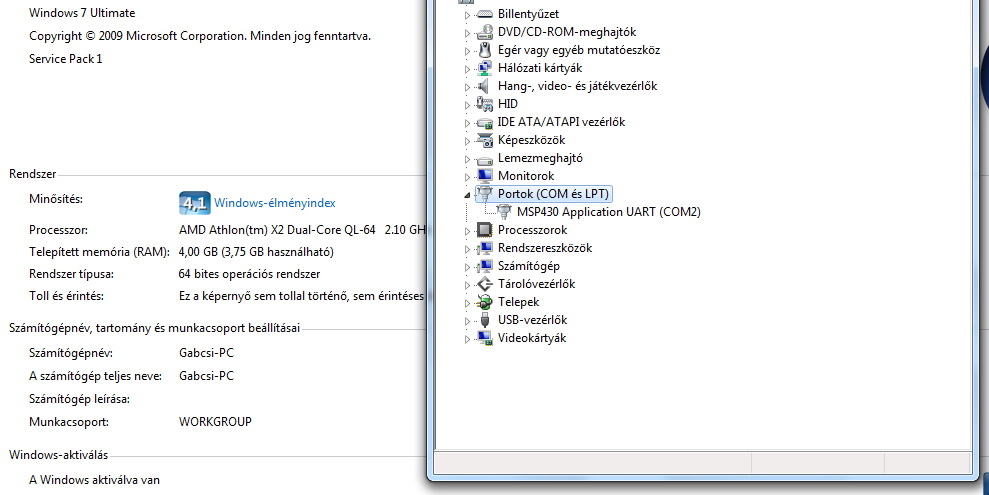Click the MSP430 Application UART device icon

(x=504, y=212)
